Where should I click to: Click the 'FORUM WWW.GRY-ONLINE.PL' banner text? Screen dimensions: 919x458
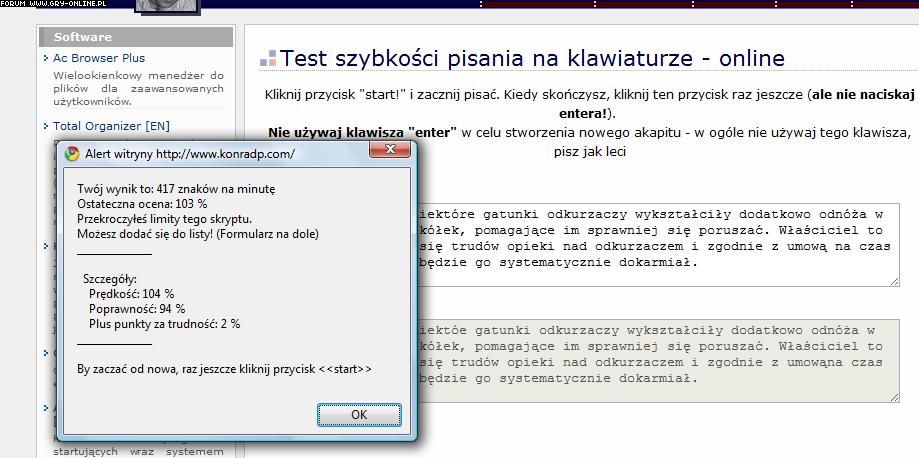[53, 4]
